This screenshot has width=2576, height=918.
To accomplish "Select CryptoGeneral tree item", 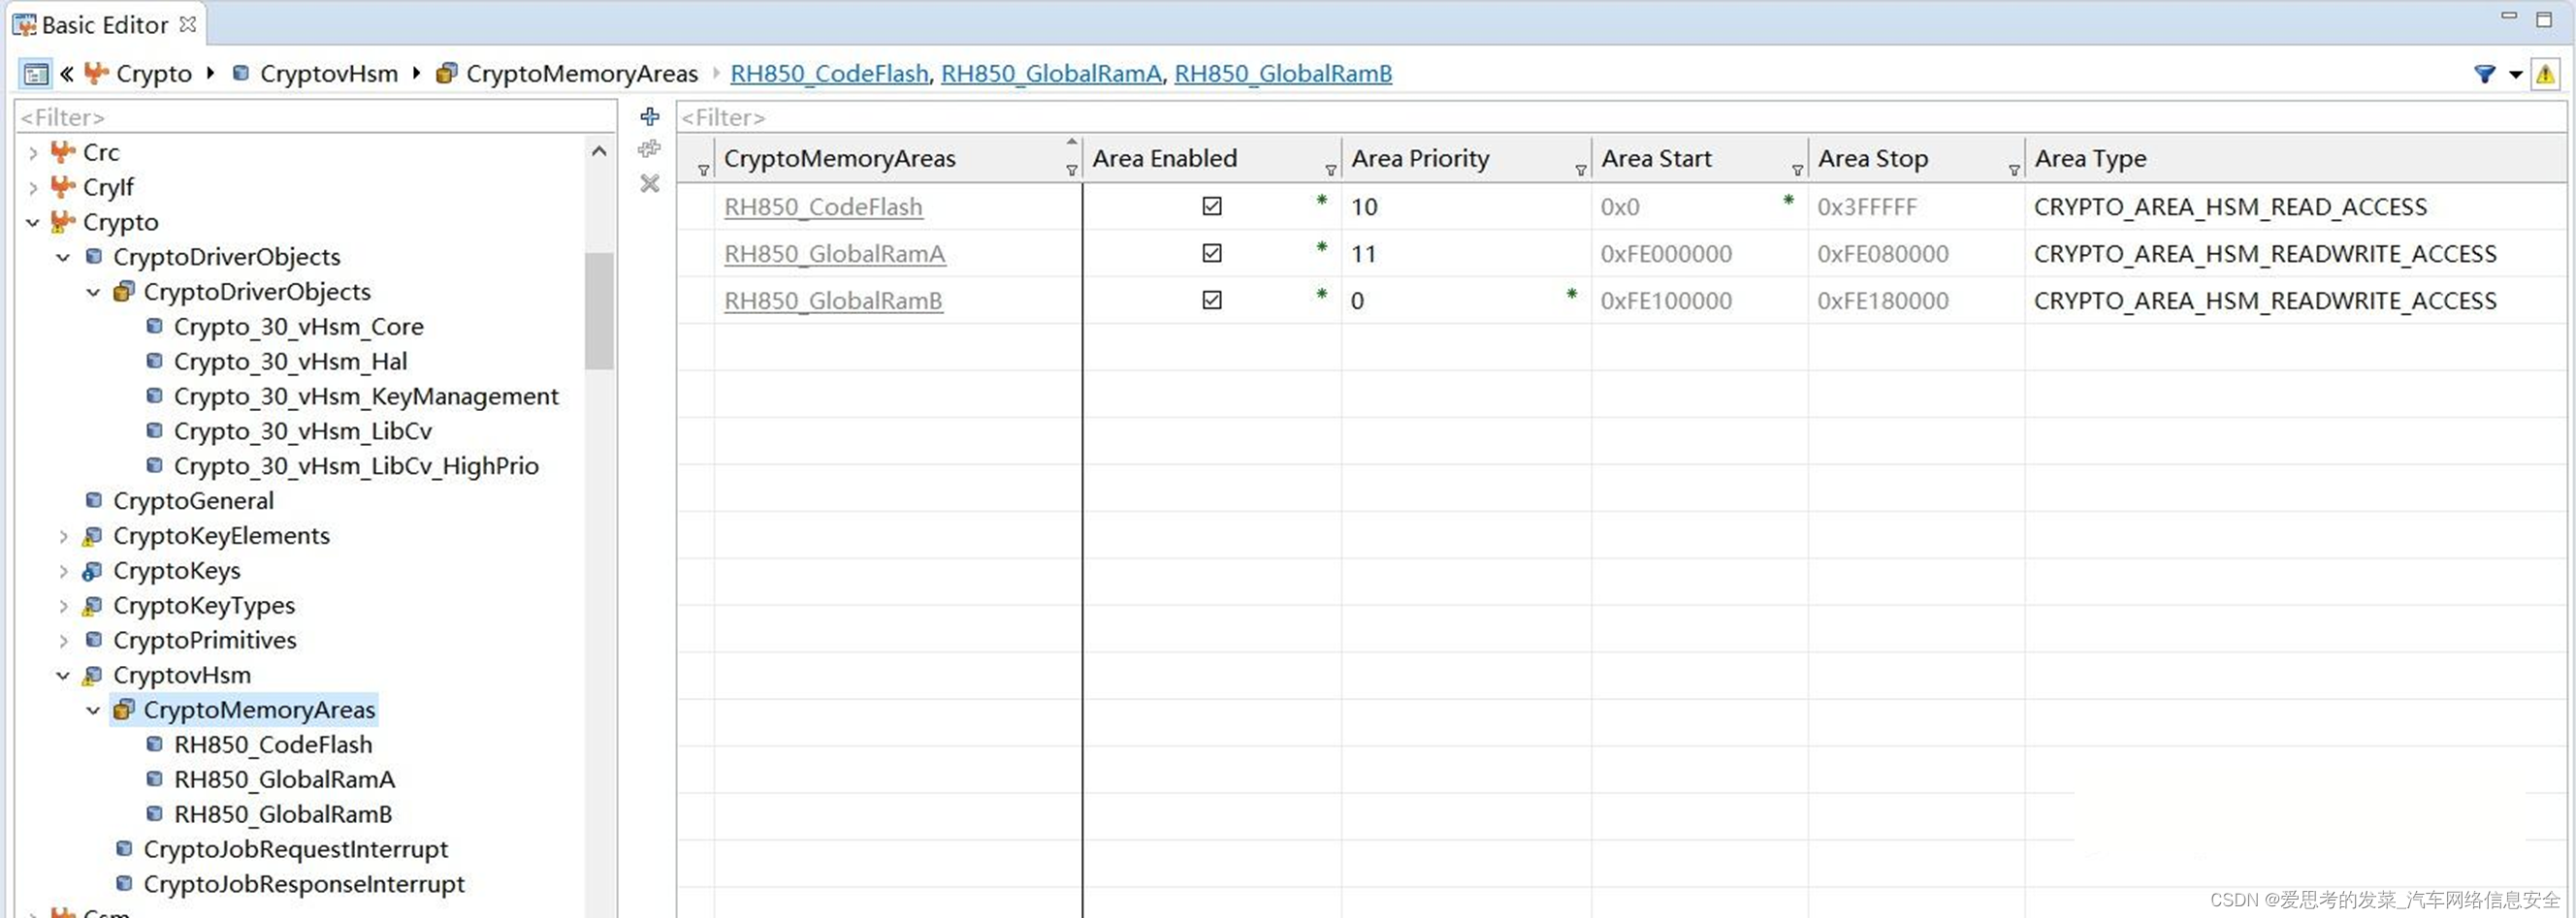I will pyautogui.click(x=193, y=500).
